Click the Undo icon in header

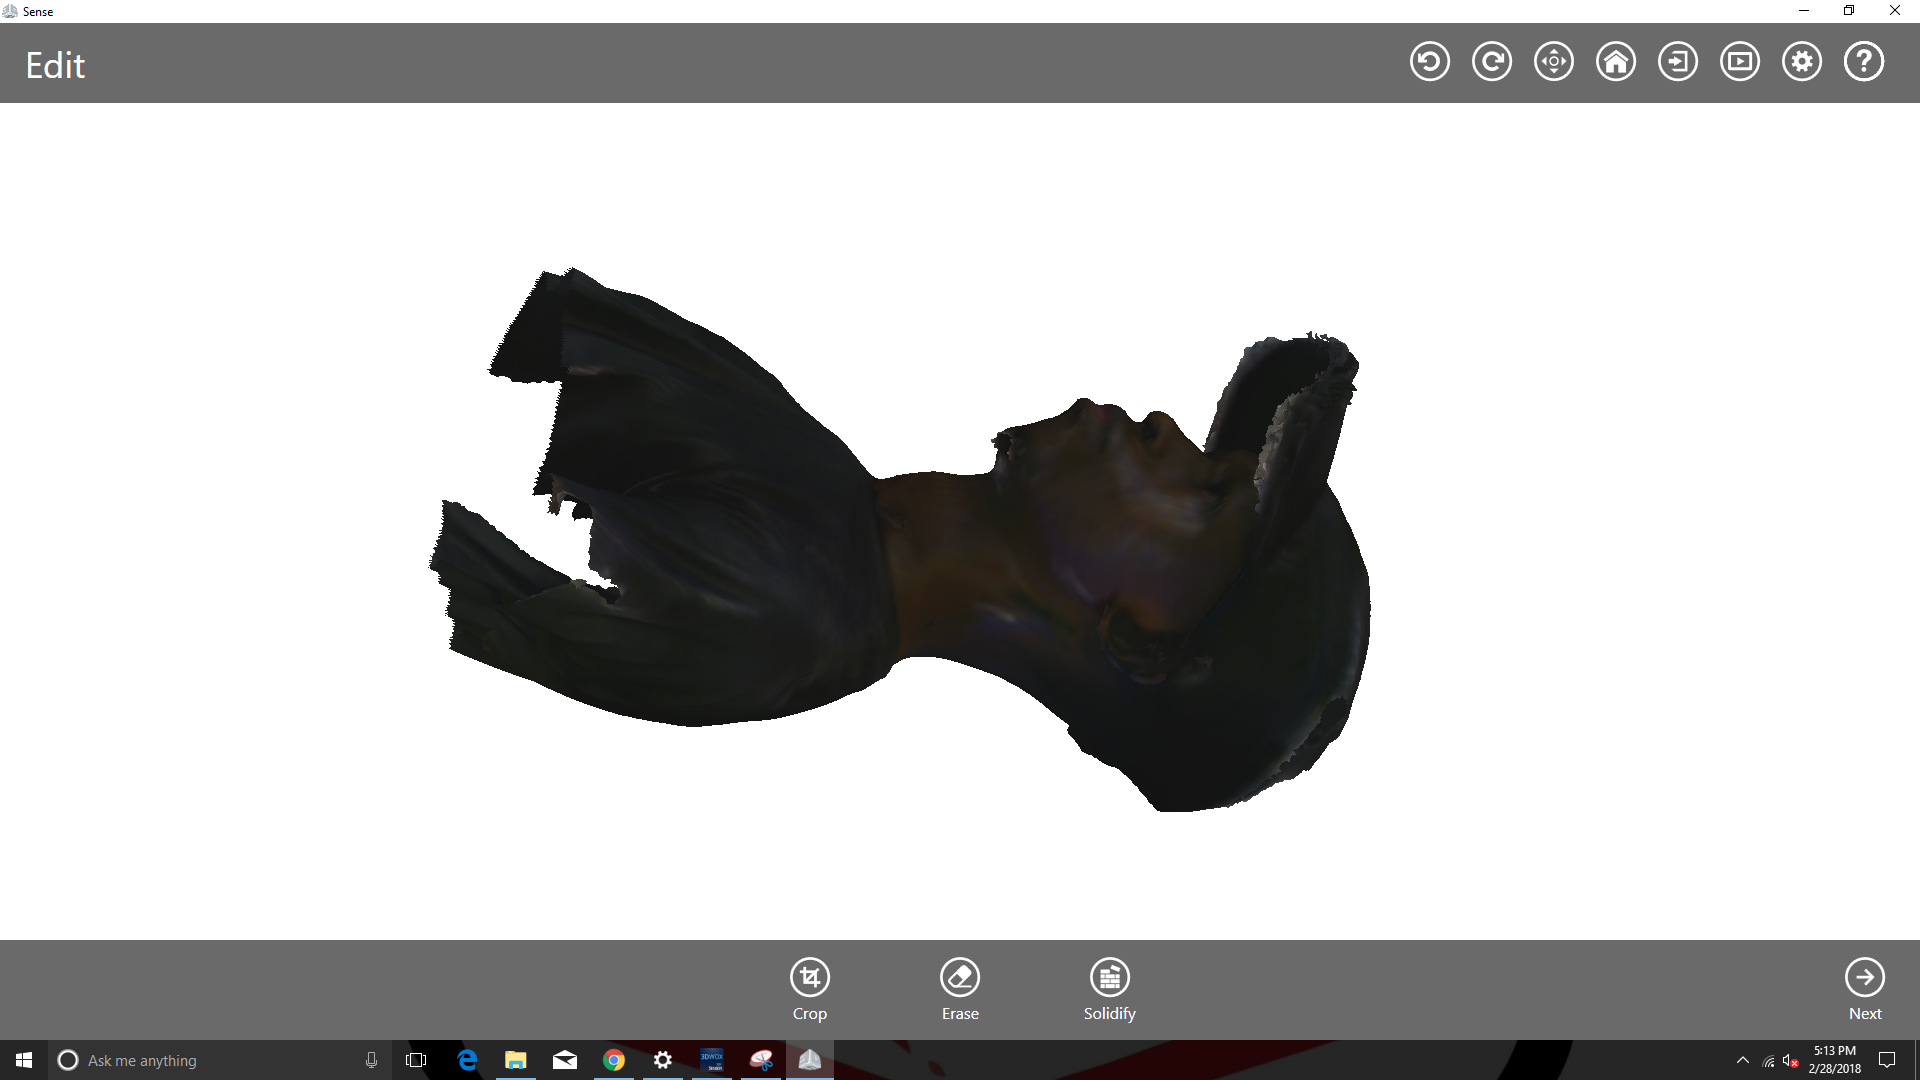1430,62
